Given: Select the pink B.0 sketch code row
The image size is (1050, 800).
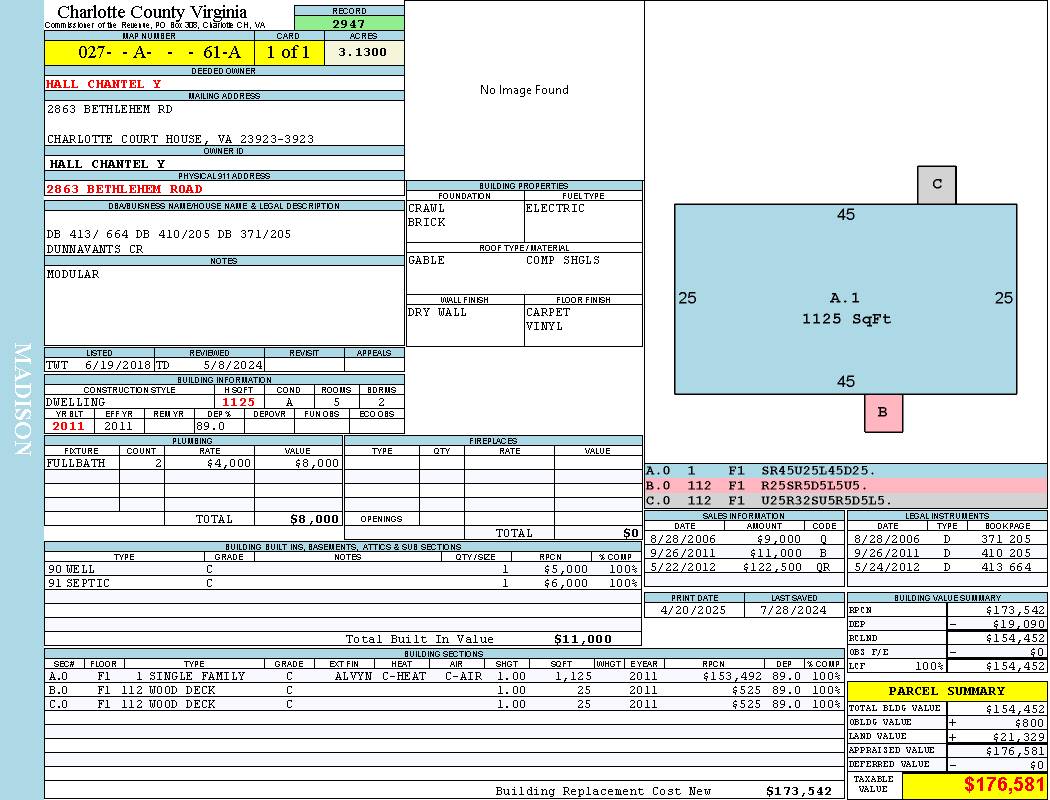Looking at the screenshot, I should [845, 485].
